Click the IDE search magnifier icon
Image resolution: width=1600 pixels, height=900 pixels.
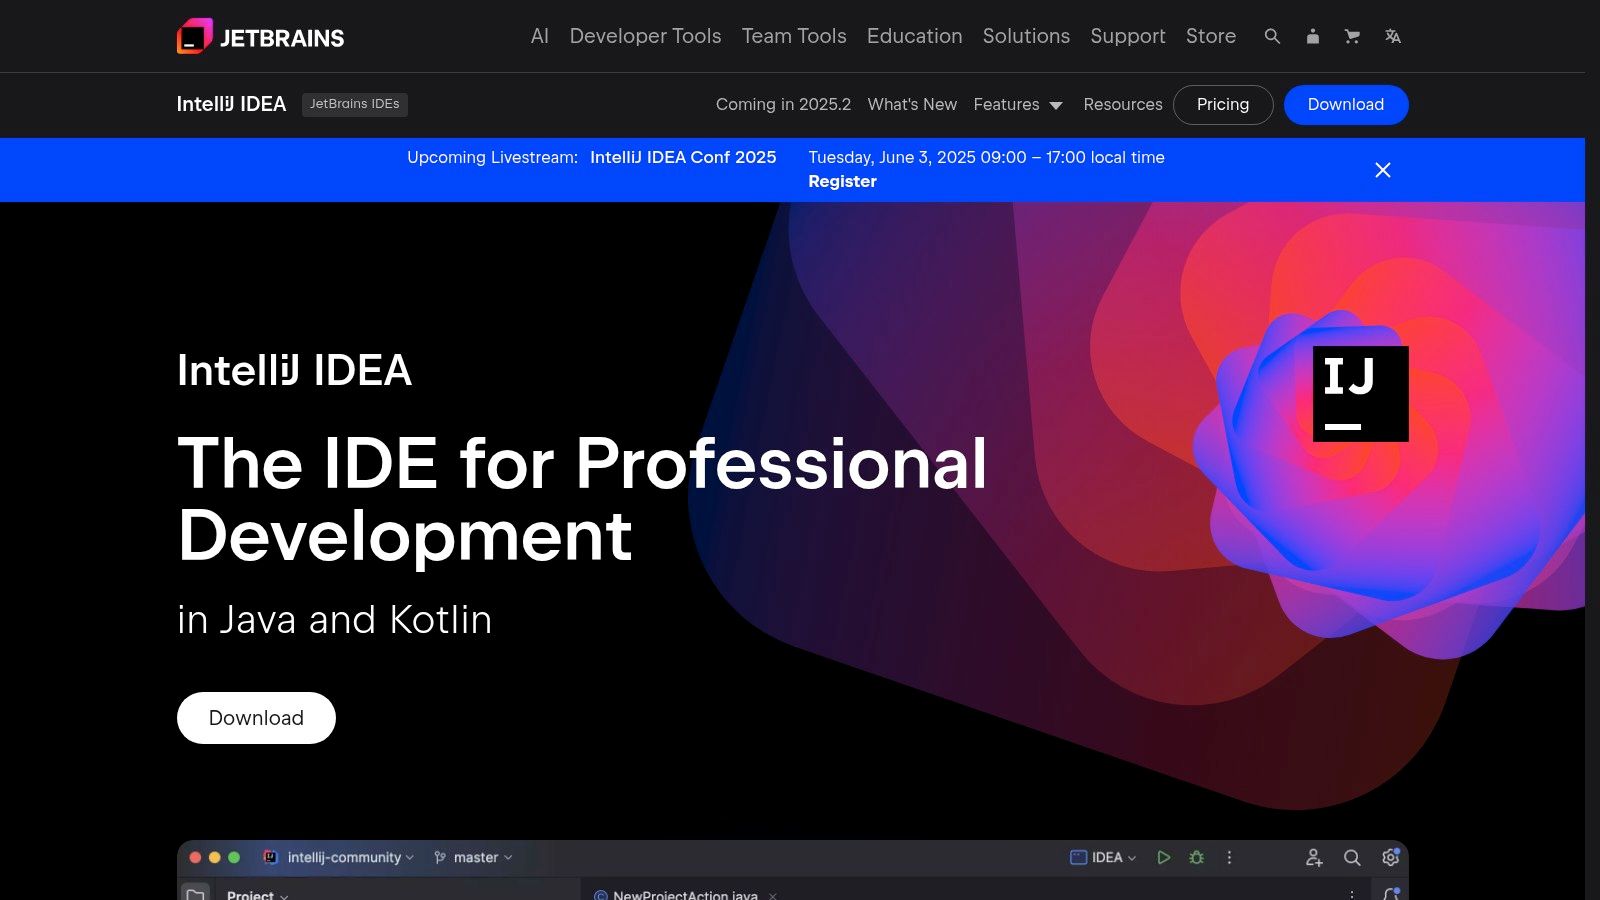click(x=1352, y=857)
